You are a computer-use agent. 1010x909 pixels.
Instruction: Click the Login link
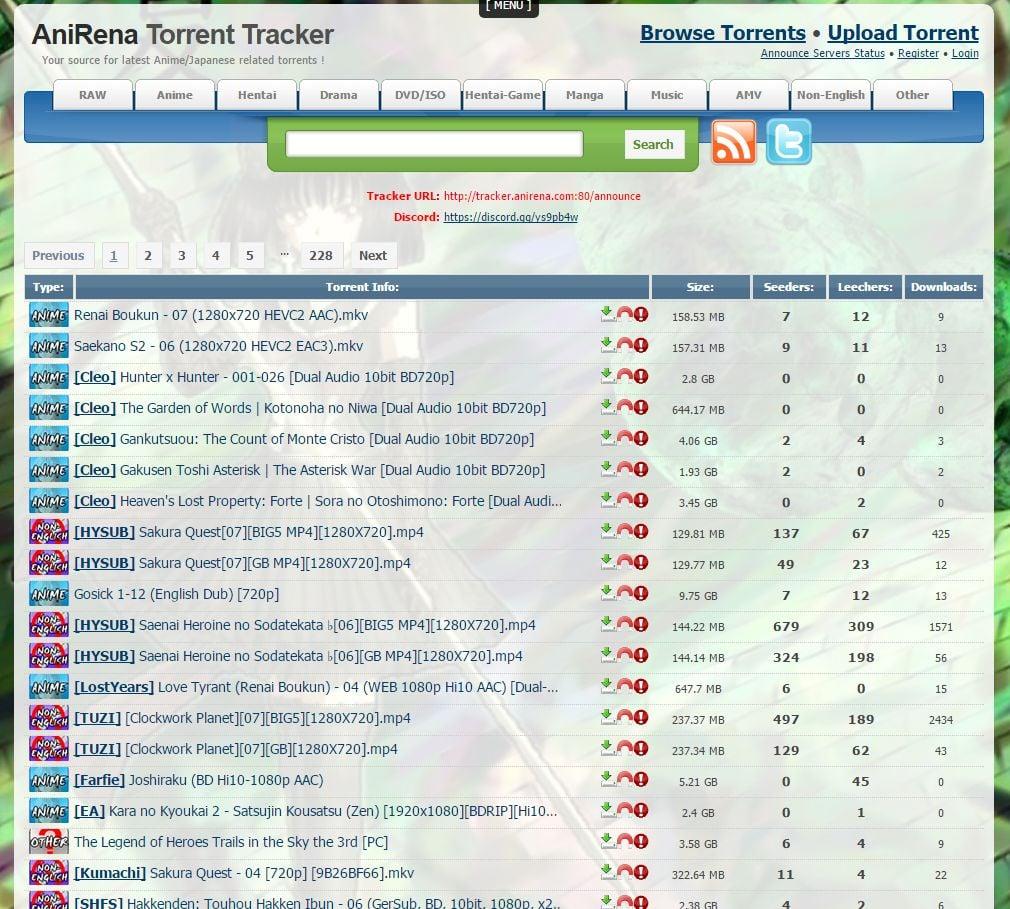(965, 53)
